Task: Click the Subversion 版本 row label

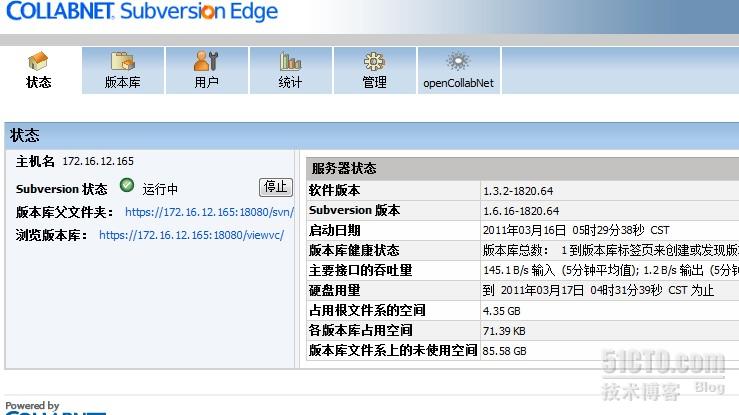Action: click(x=354, y=210)
